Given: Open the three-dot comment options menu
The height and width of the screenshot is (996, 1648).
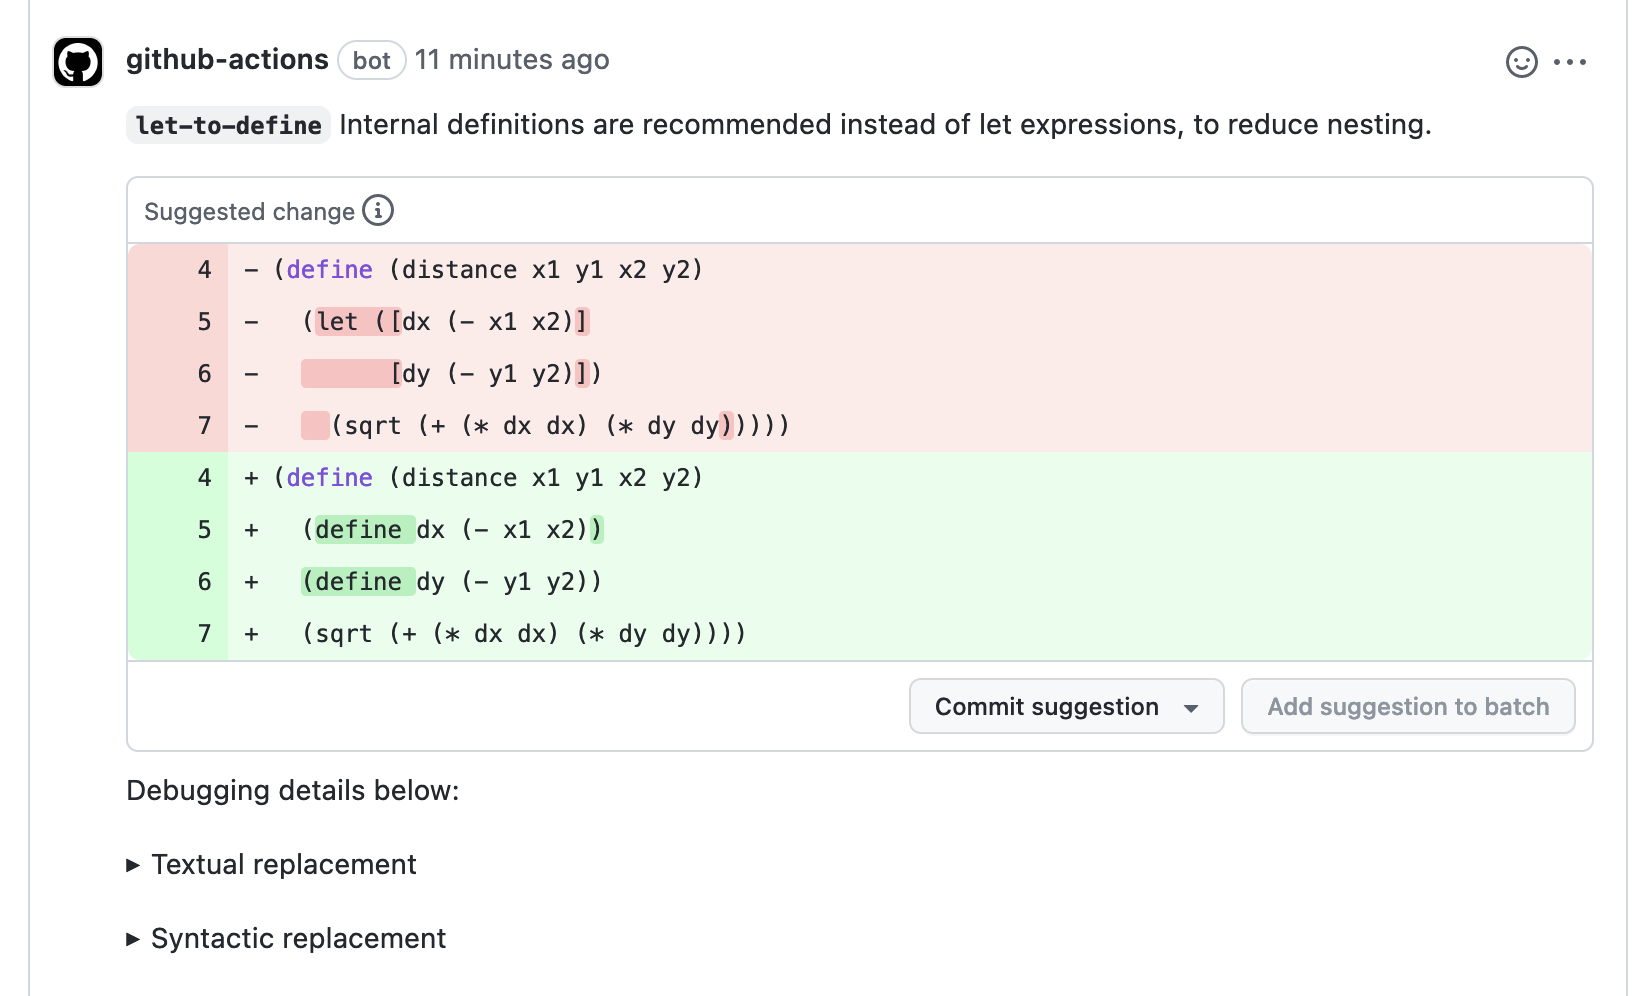Looking at the screenshot, I should point(1569,62).
